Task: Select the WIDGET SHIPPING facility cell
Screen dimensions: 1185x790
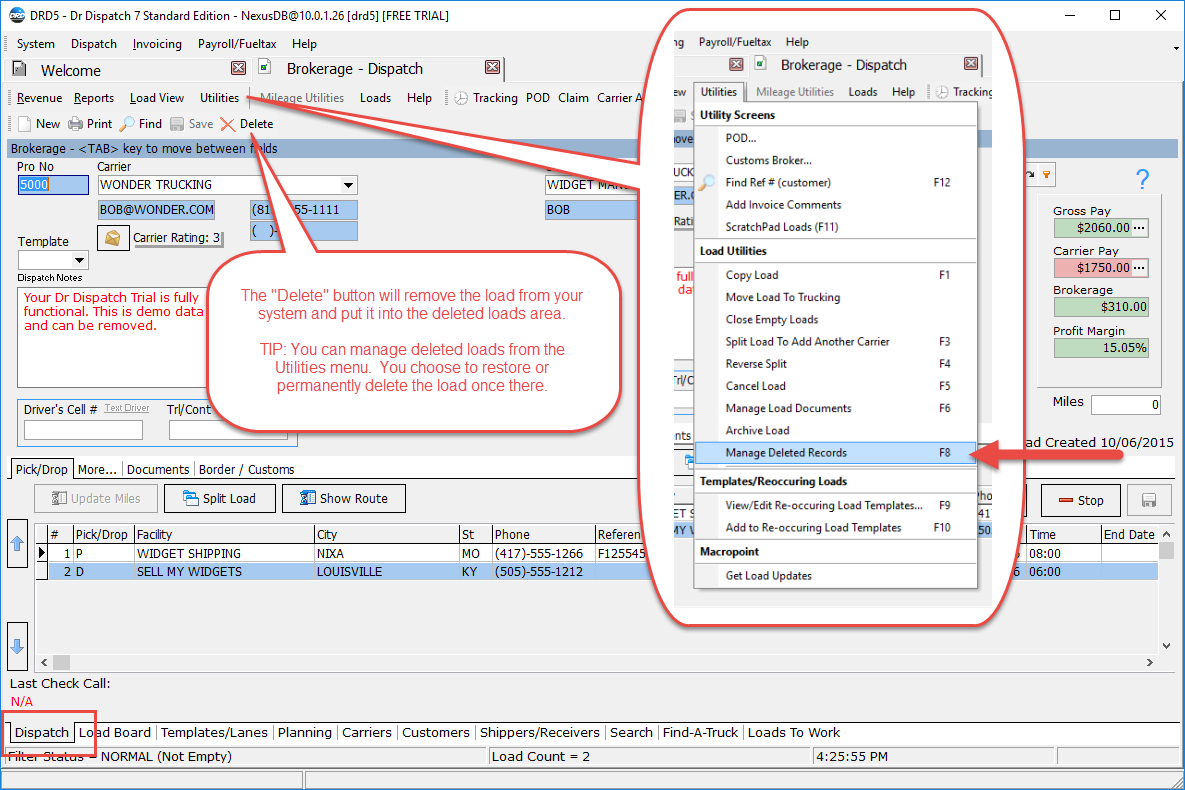Action: click(224, 553)
